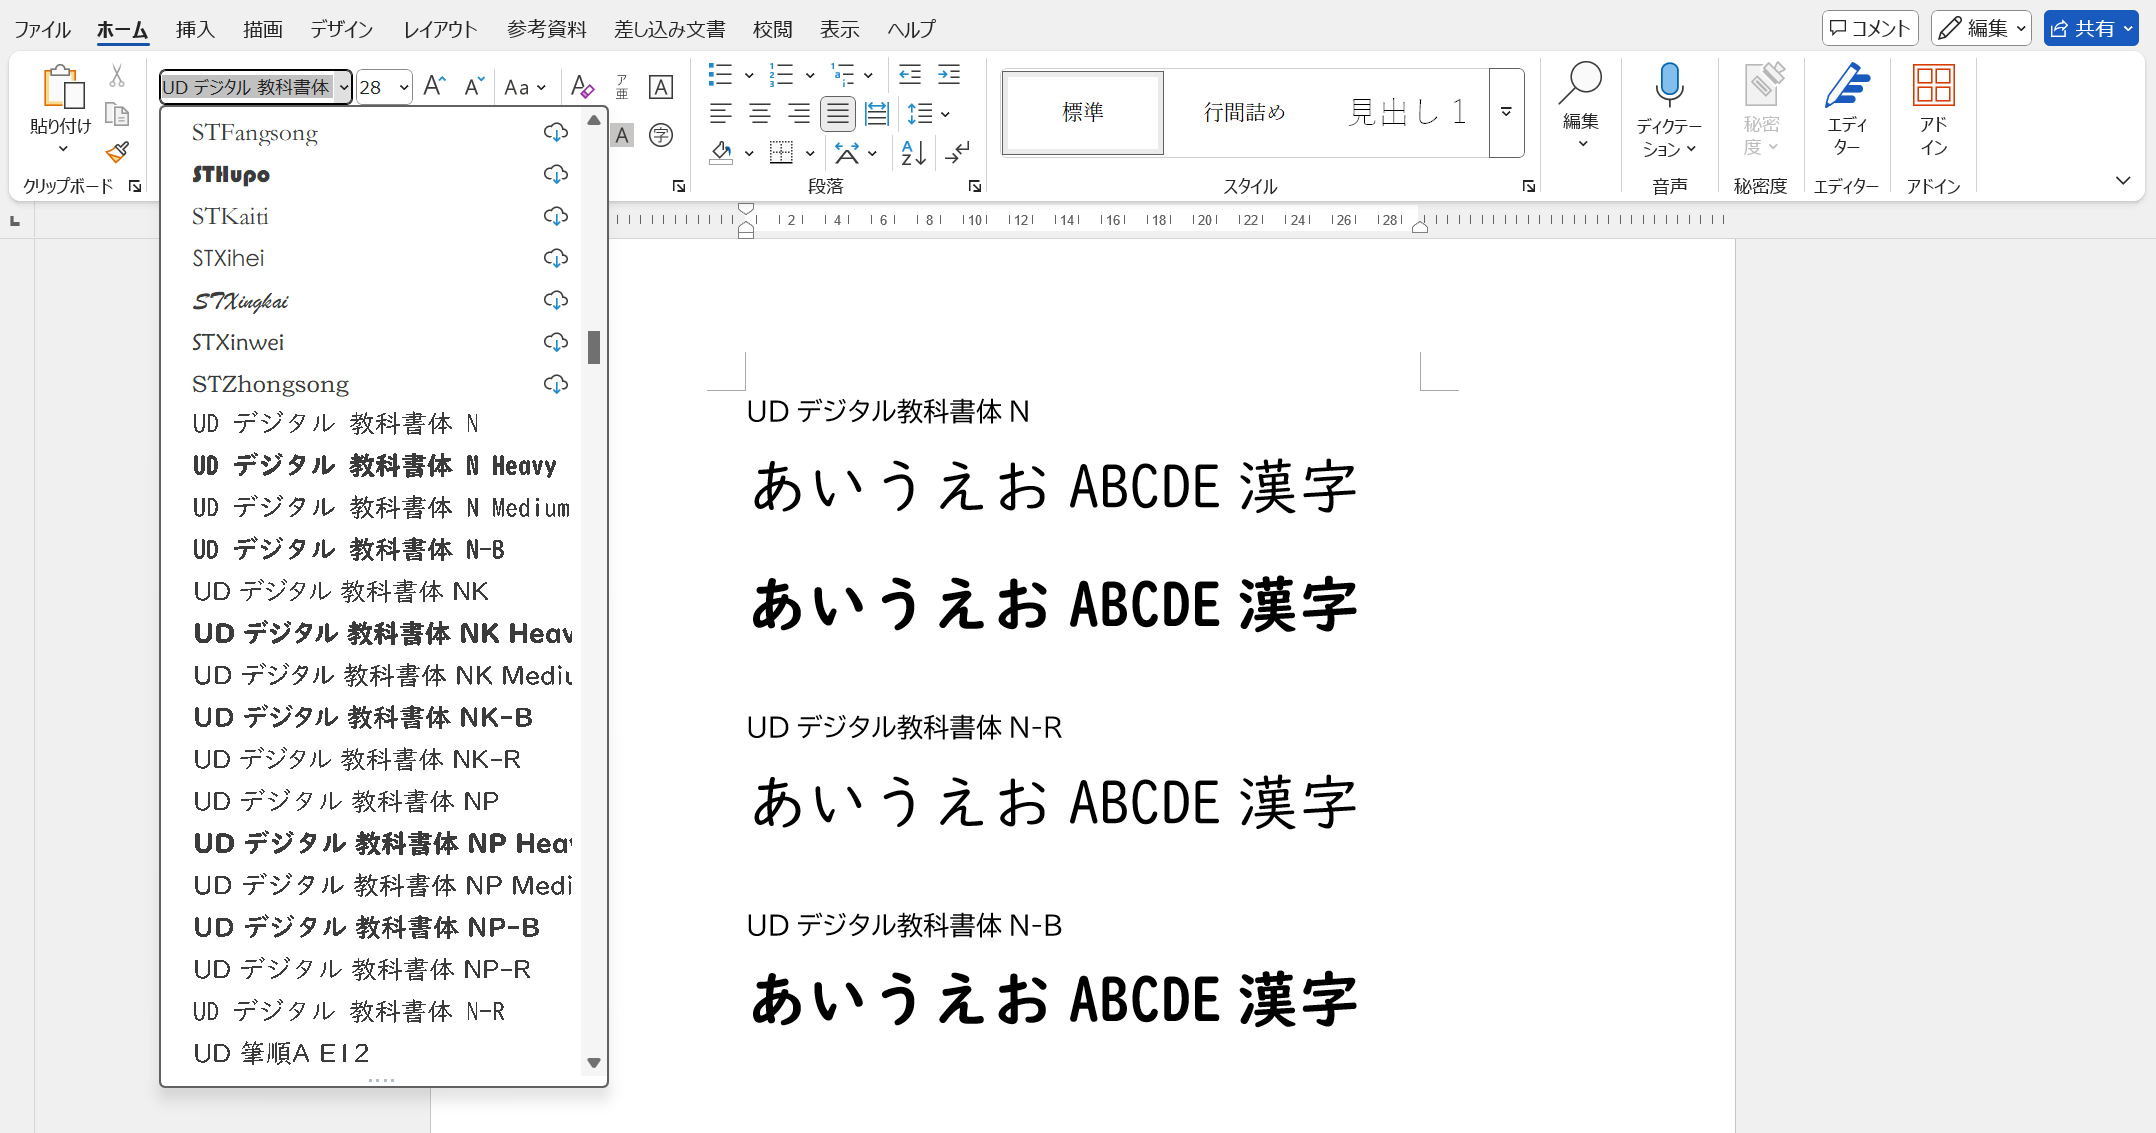Screen dimensions: 2156x1133
Task: Switch to the 校閲 tab
Action: pos(772,29)
